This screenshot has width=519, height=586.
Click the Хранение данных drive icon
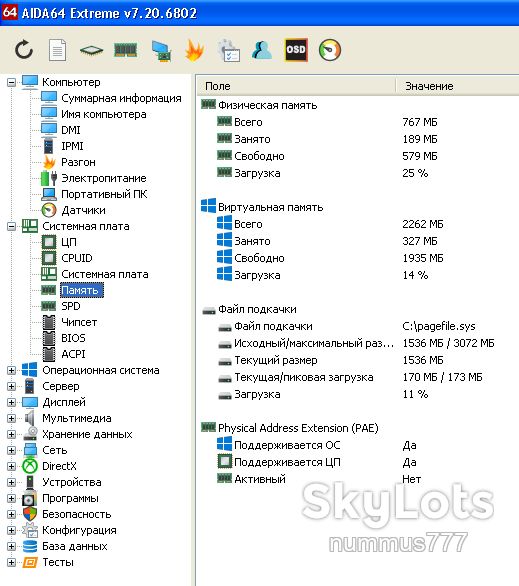(x=30, y=434)
